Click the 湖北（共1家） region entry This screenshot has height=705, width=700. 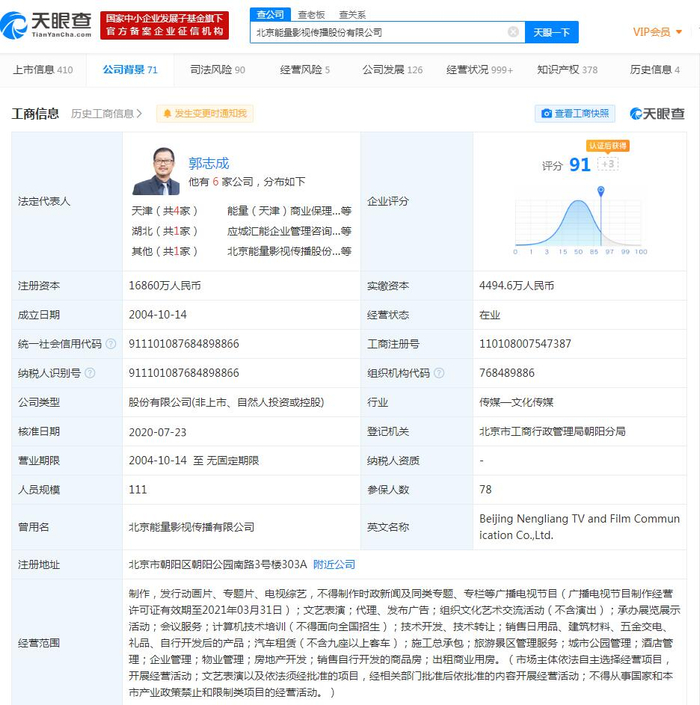pos(165,231)
